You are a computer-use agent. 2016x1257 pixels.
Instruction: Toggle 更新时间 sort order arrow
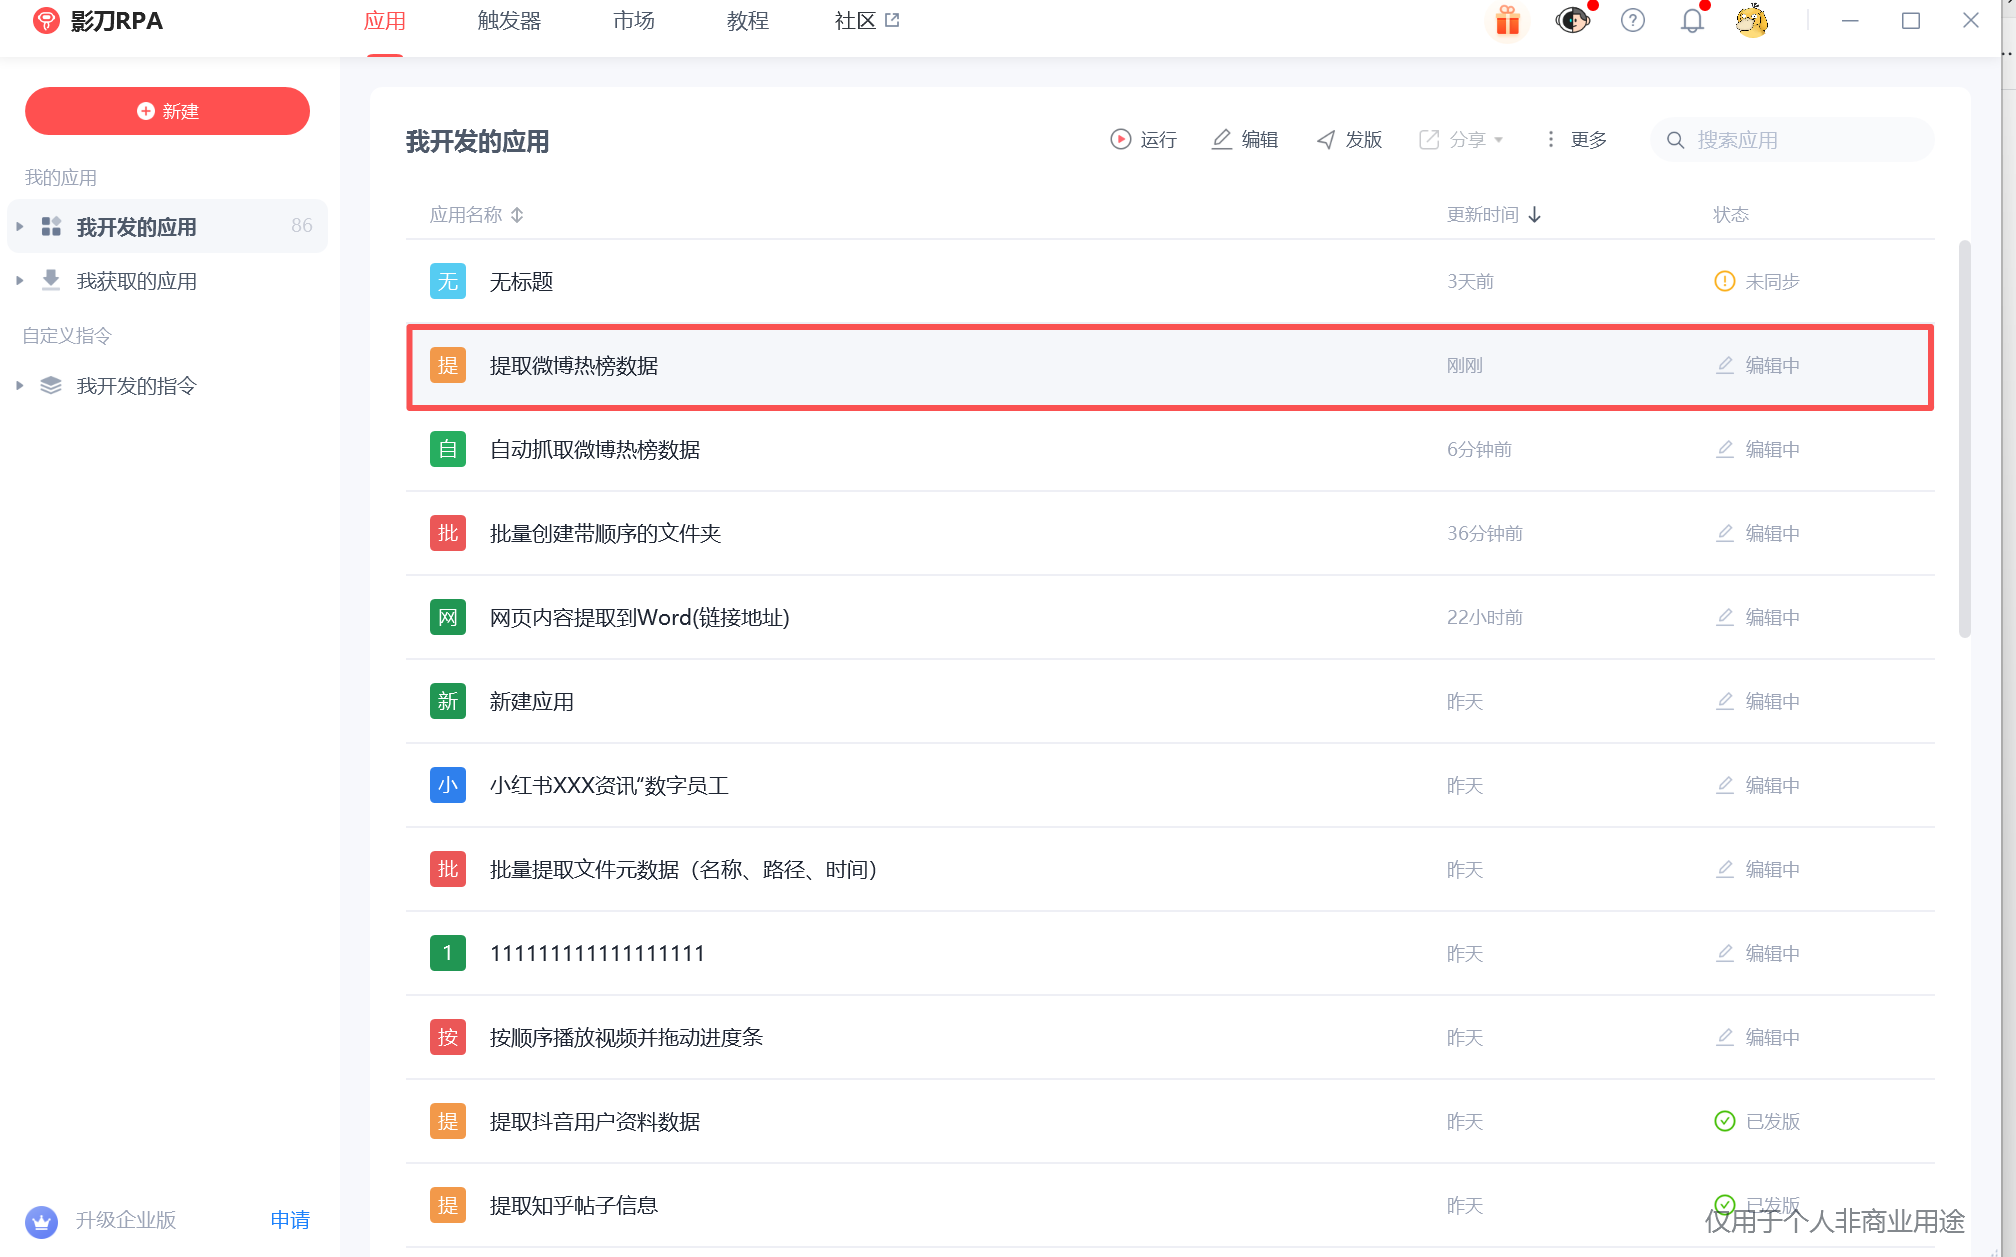coord(1535,215)
